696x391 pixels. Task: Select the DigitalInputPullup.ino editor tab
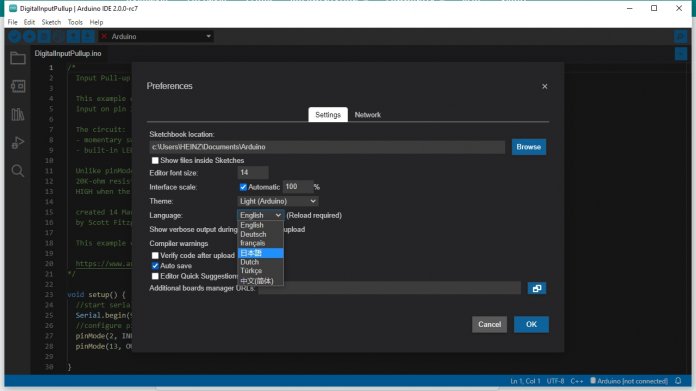(68, 53)
